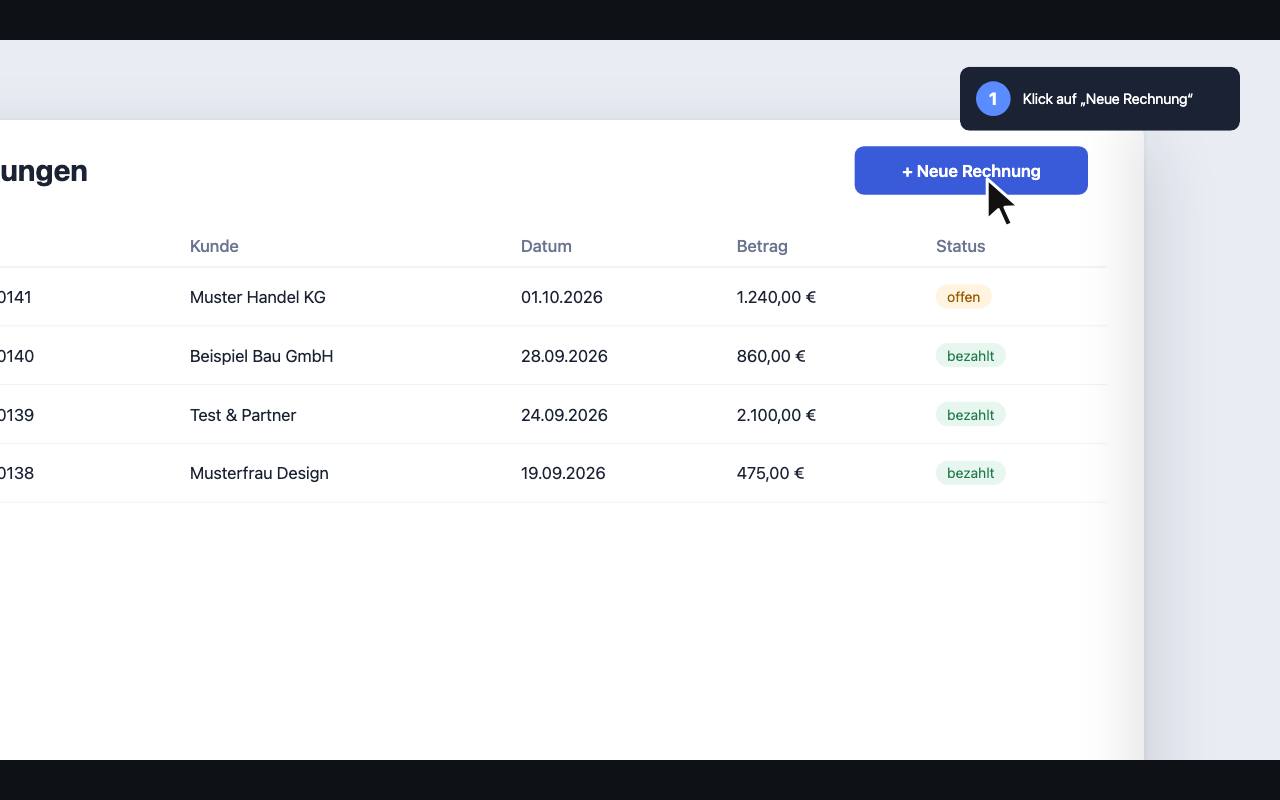Select the amount "2.100,00 €"
1280x800 pixels.
tap(776, 415)
